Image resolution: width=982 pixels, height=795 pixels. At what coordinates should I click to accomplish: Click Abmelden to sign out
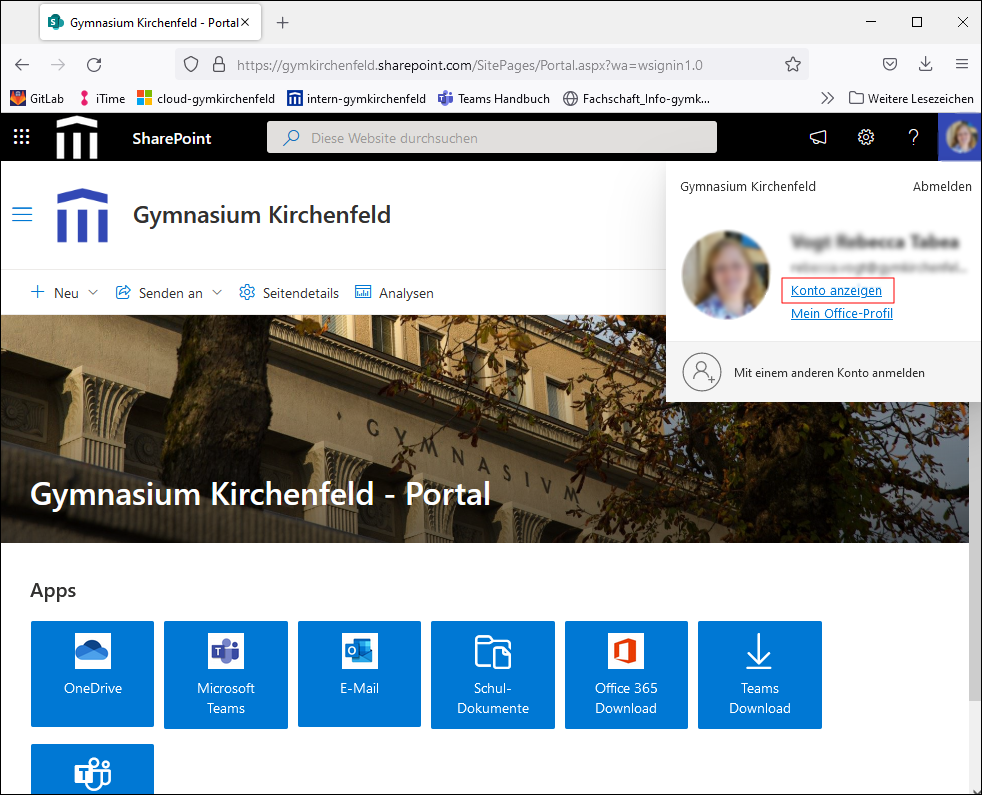[x=942, y=186]
